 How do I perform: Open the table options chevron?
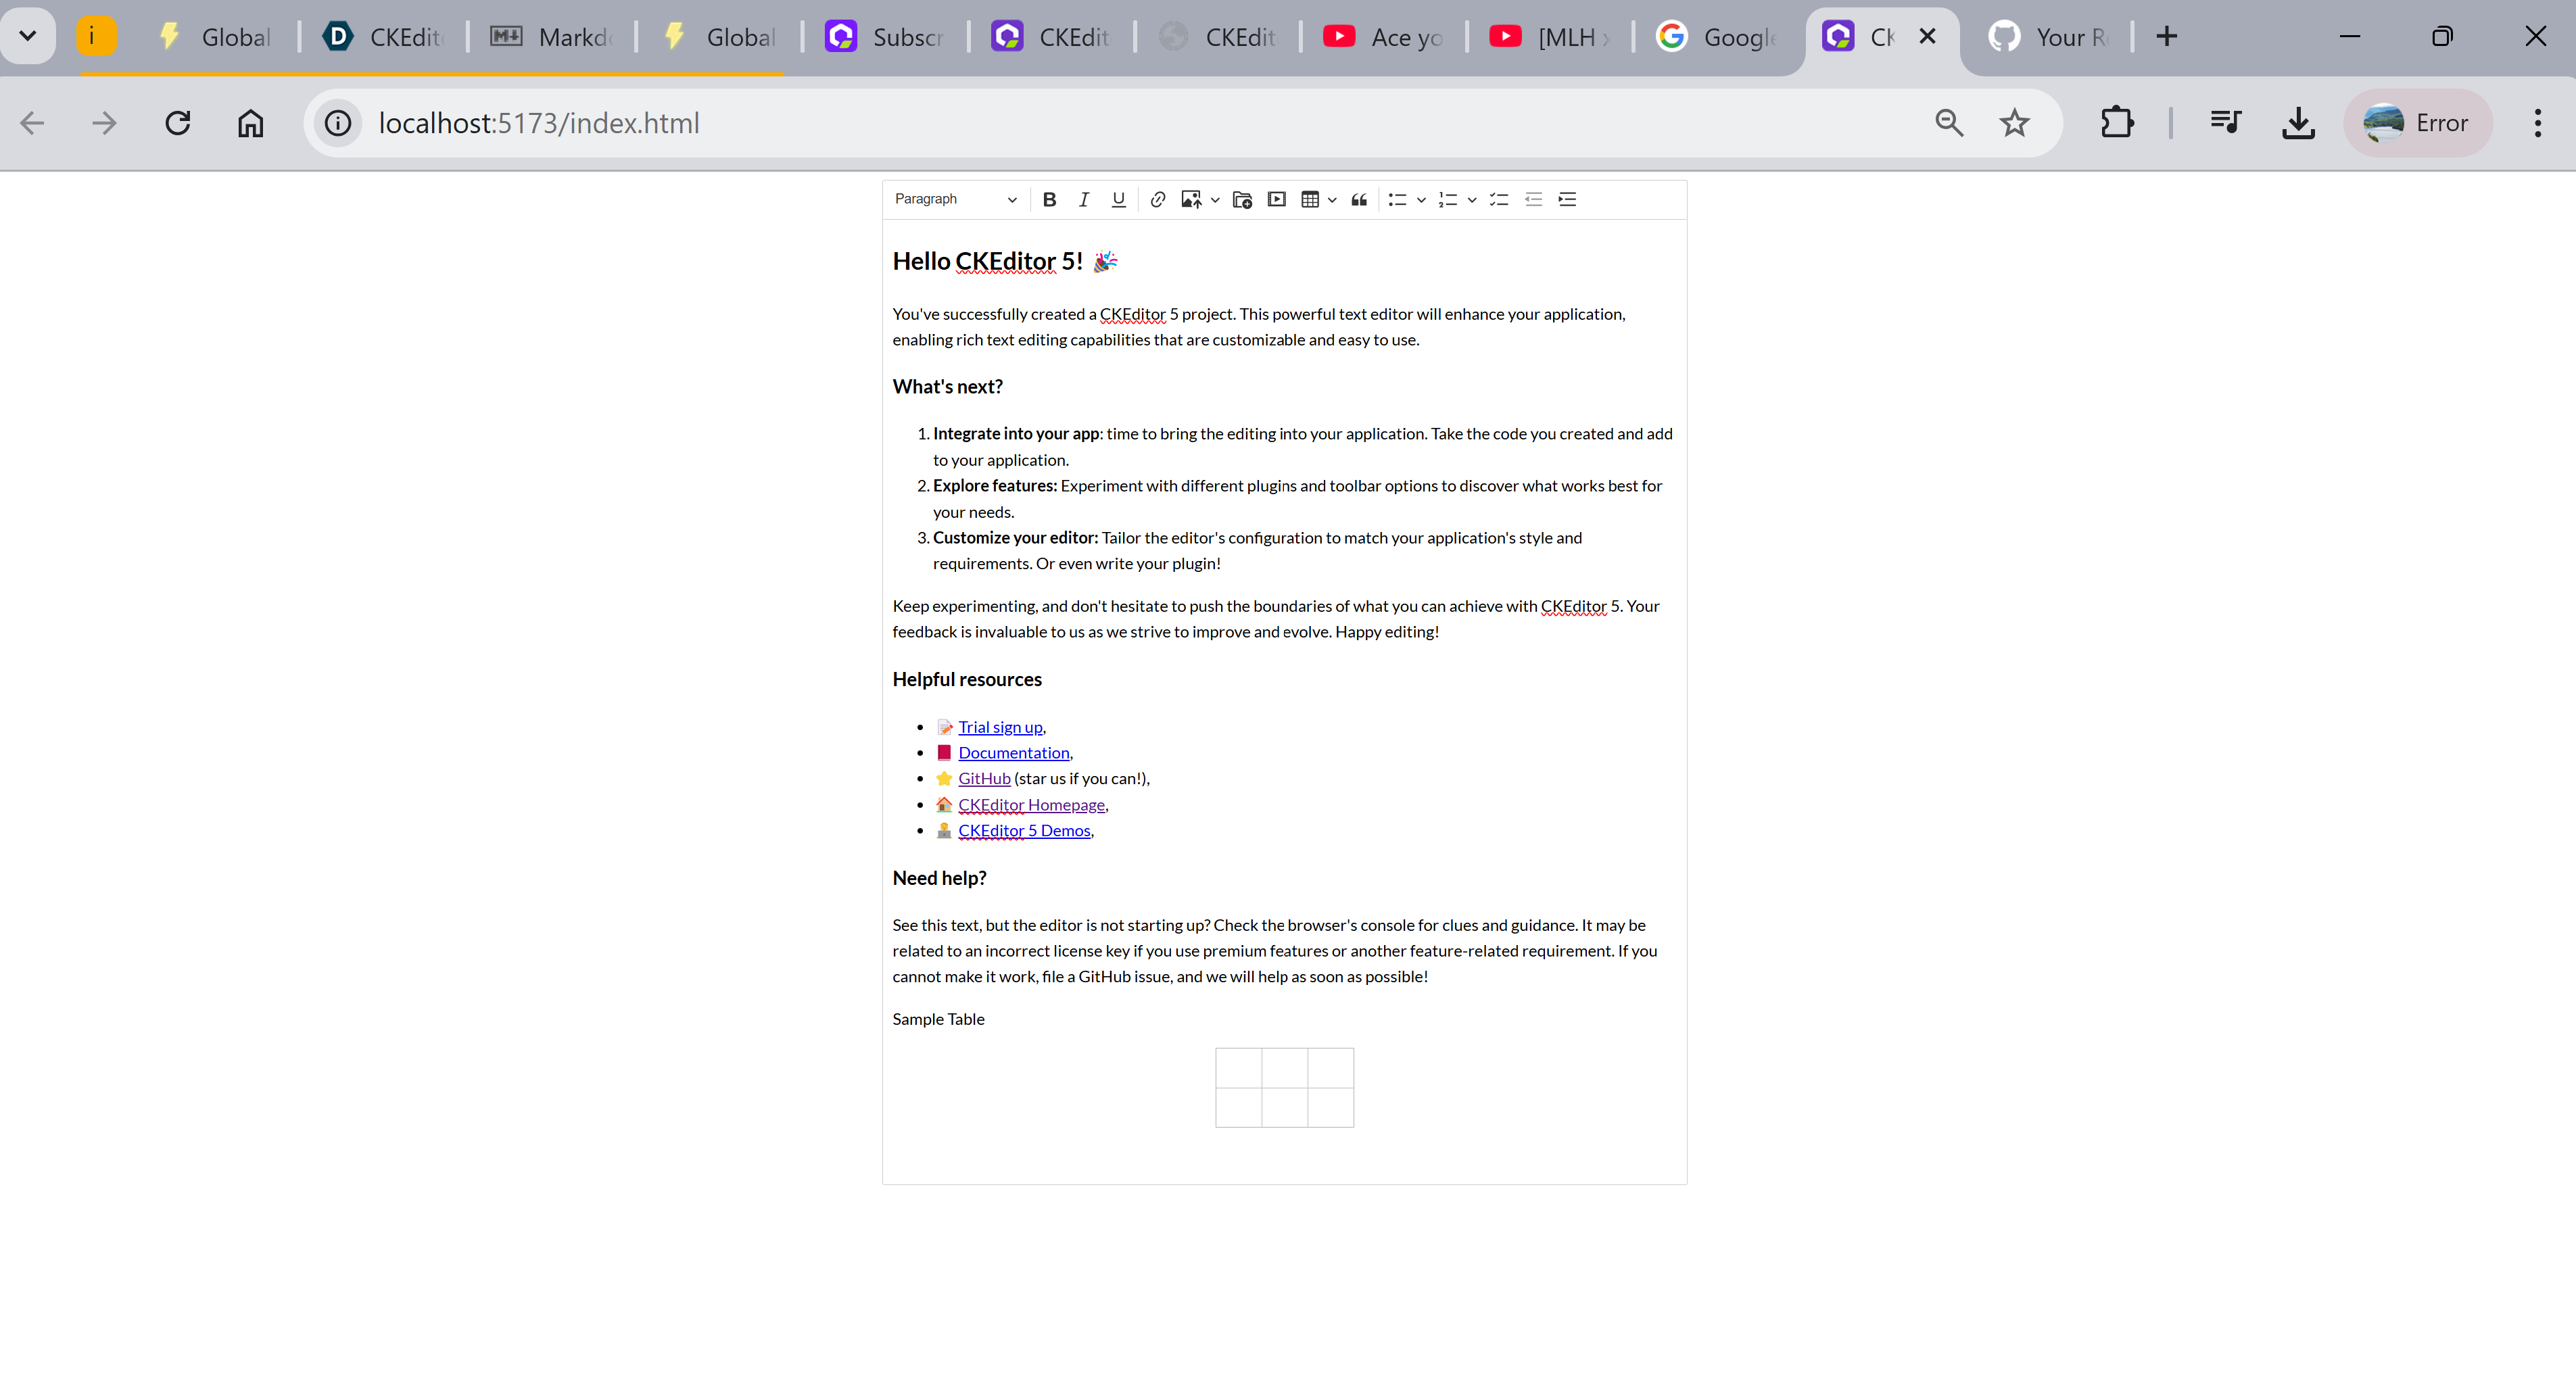(x=1333, y=199)
